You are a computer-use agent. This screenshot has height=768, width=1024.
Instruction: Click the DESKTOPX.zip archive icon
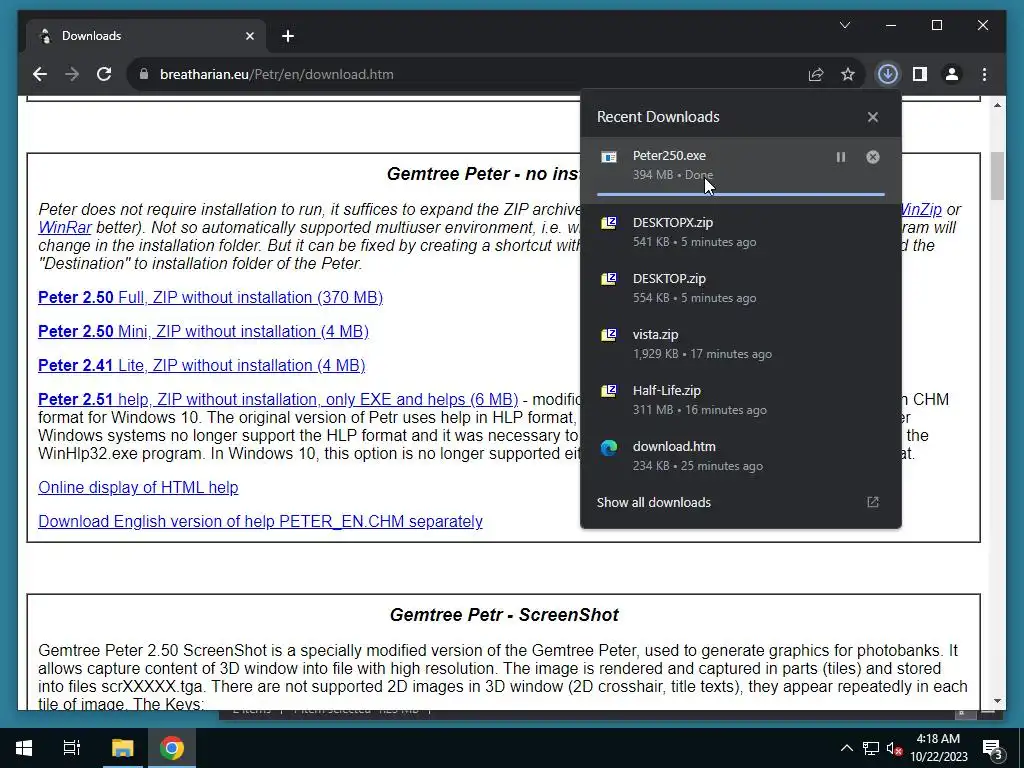(x=609, y=223)
